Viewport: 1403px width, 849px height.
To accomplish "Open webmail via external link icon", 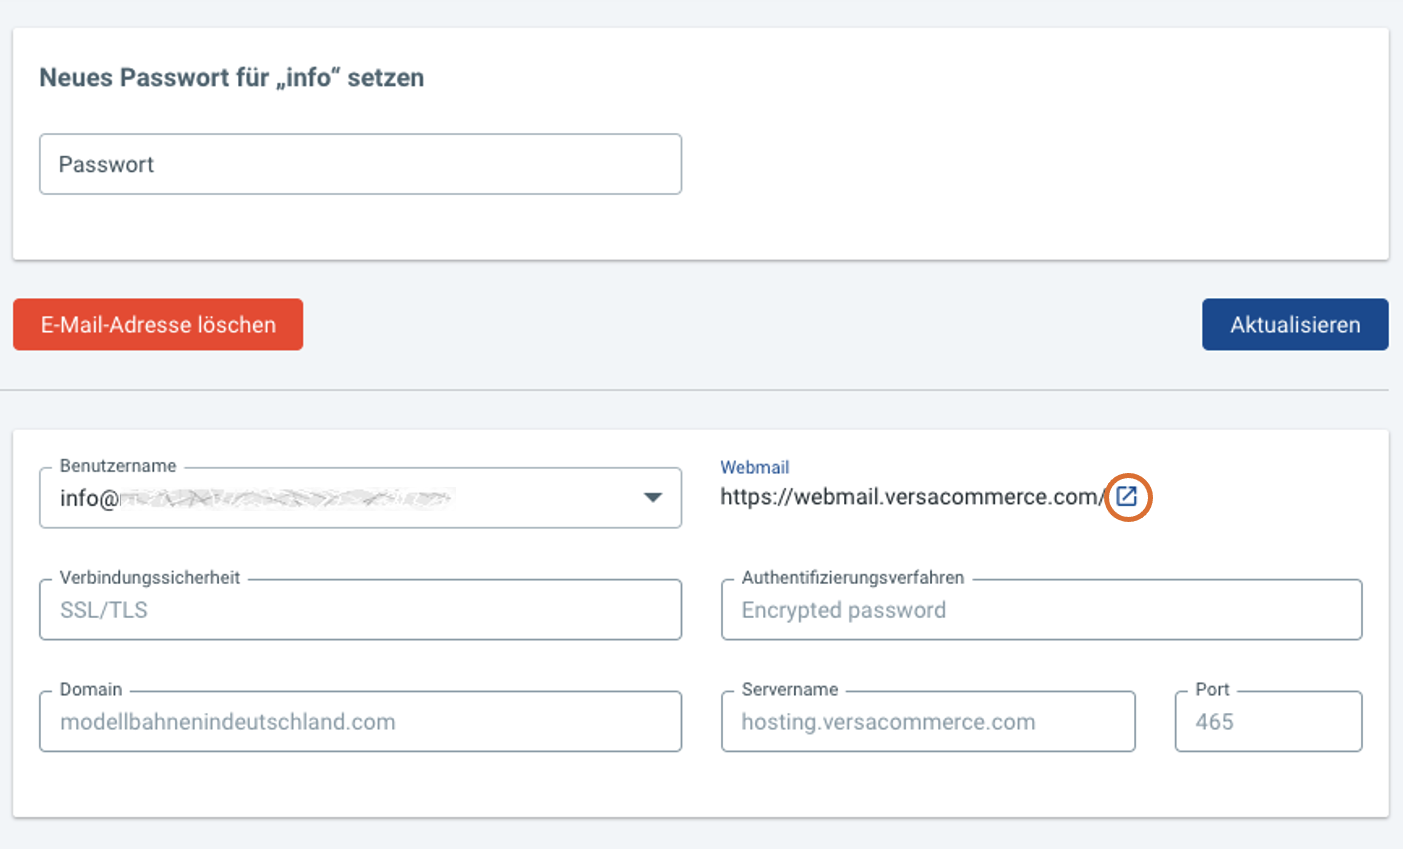I will coord(1127,496).
